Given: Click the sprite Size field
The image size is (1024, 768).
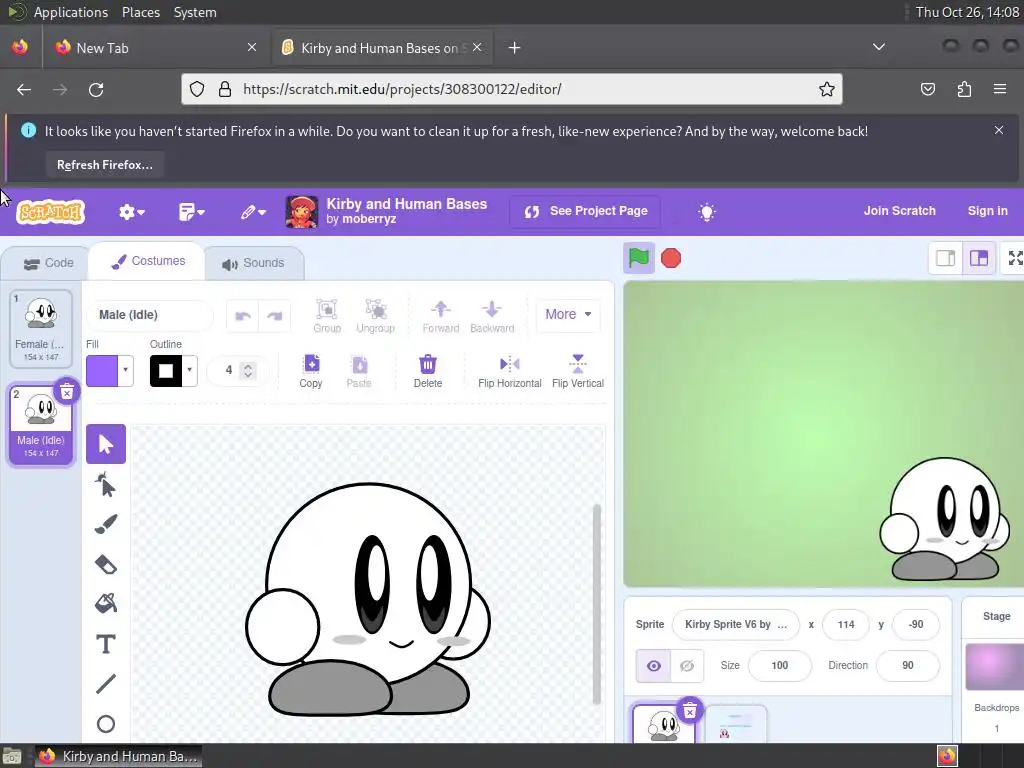Looking at the screenshot, I should click(779, 665).
